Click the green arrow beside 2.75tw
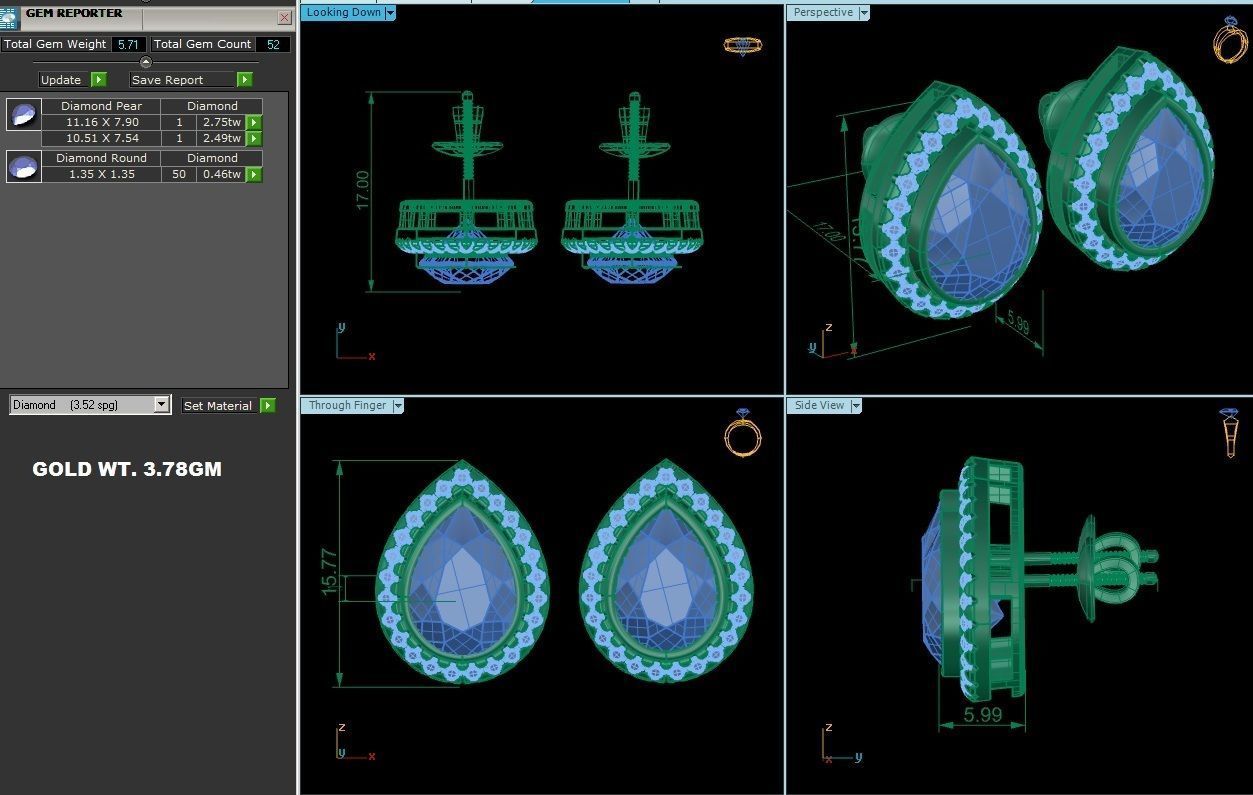Screen dimensions: 1253x795 (254, 122)
